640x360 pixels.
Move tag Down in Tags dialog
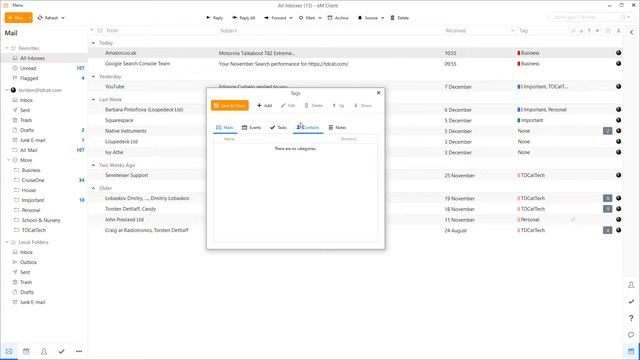[362, 105]
